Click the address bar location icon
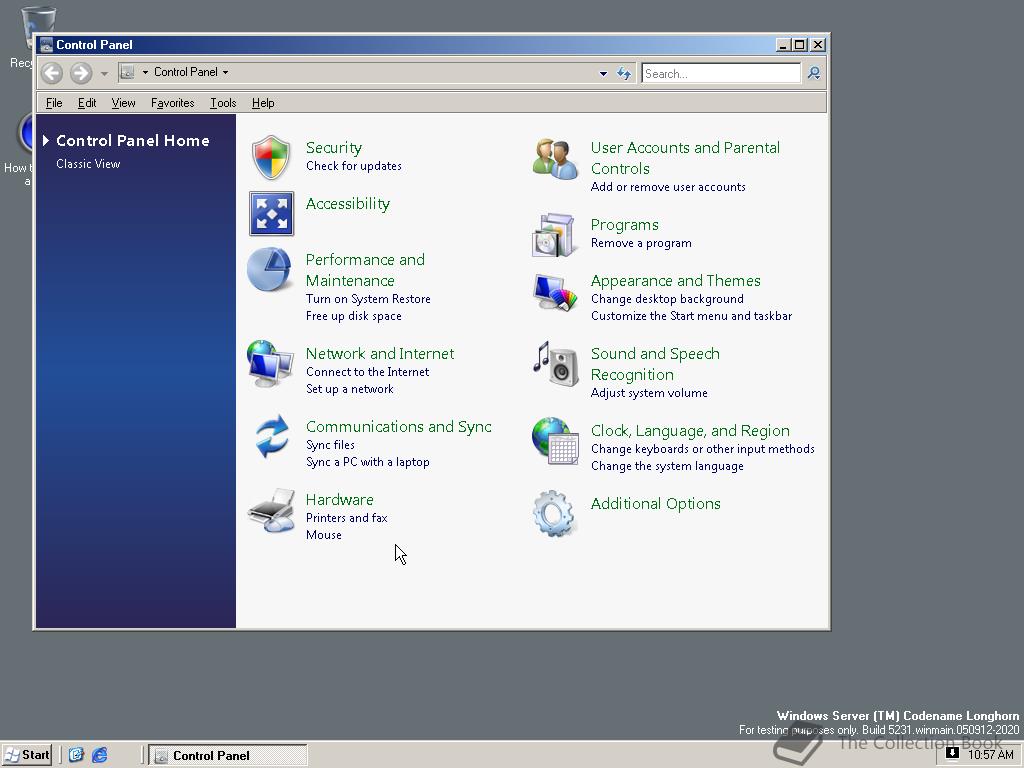The height and width of the screenshot is (768, 1024). pyautogui.click(x=127, y=72)
